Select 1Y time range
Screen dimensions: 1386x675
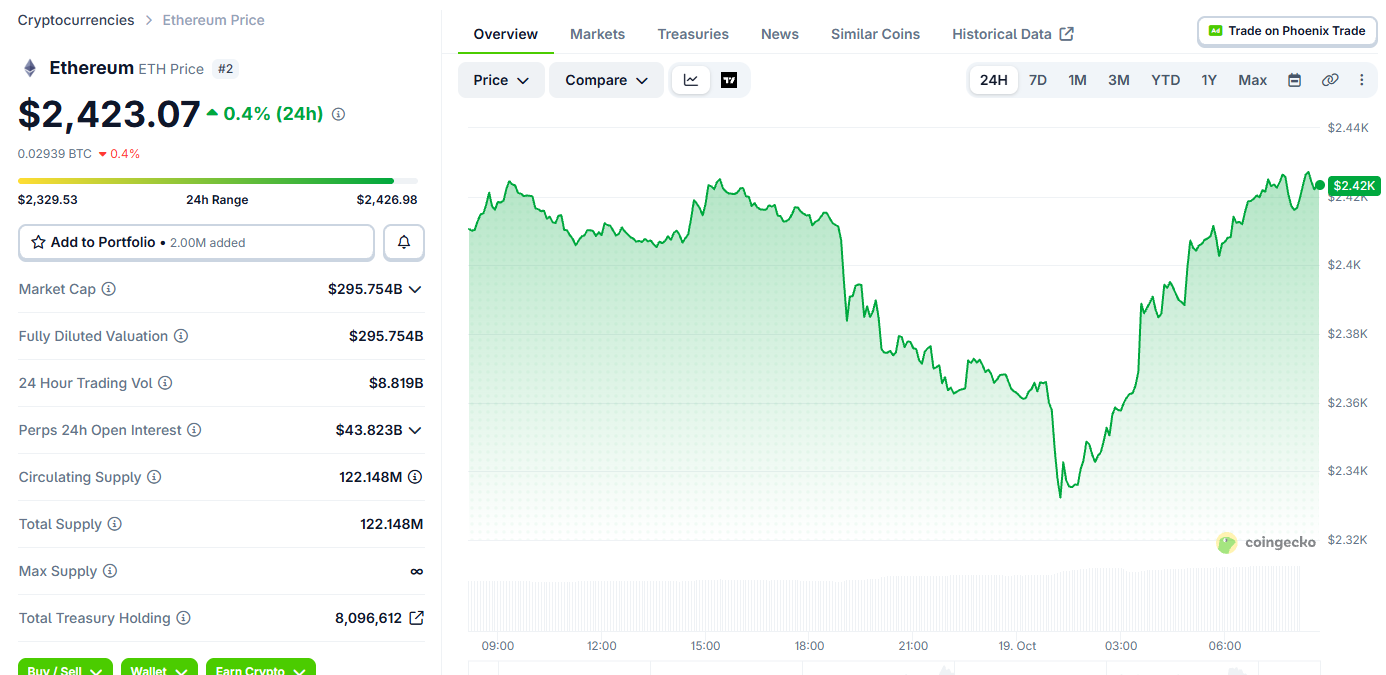pos(1209,80)
